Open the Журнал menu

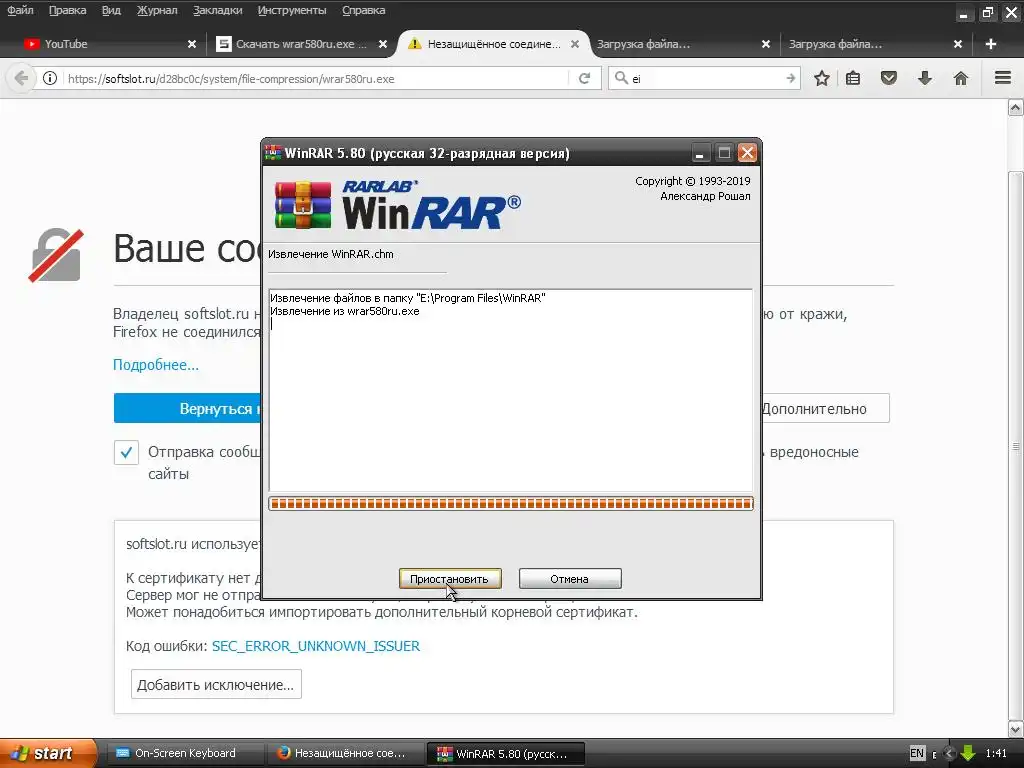tap(157, 10)
